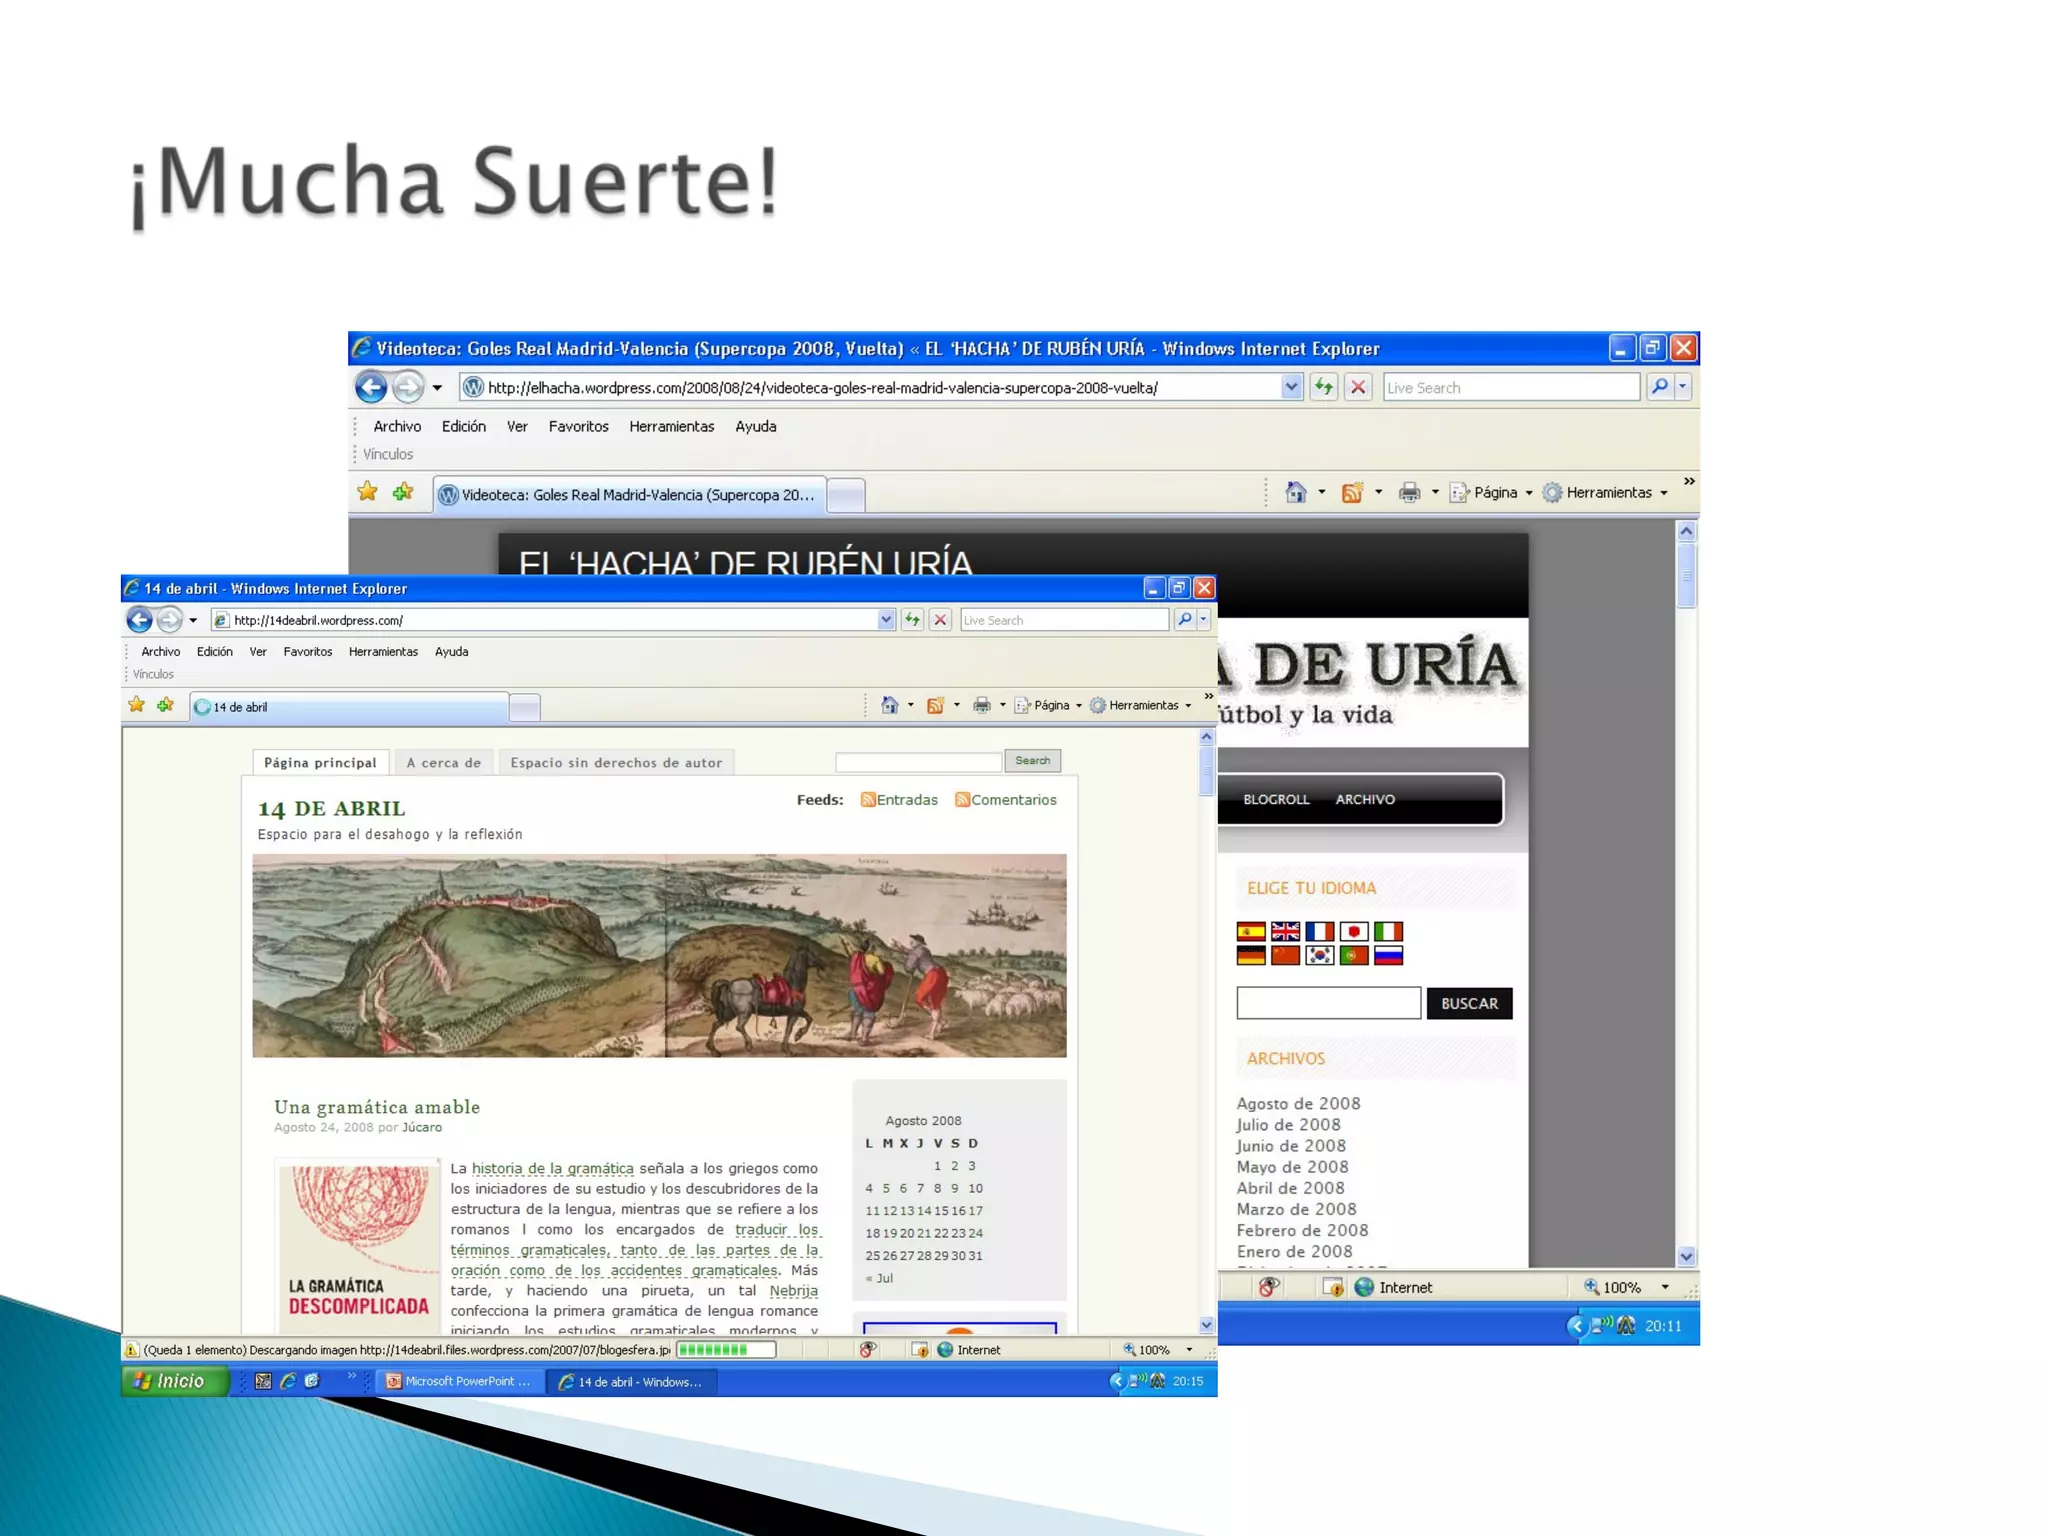Click the page loading progress bar
This screenshot has height=1536, width=2048.
coord(726,1350)
